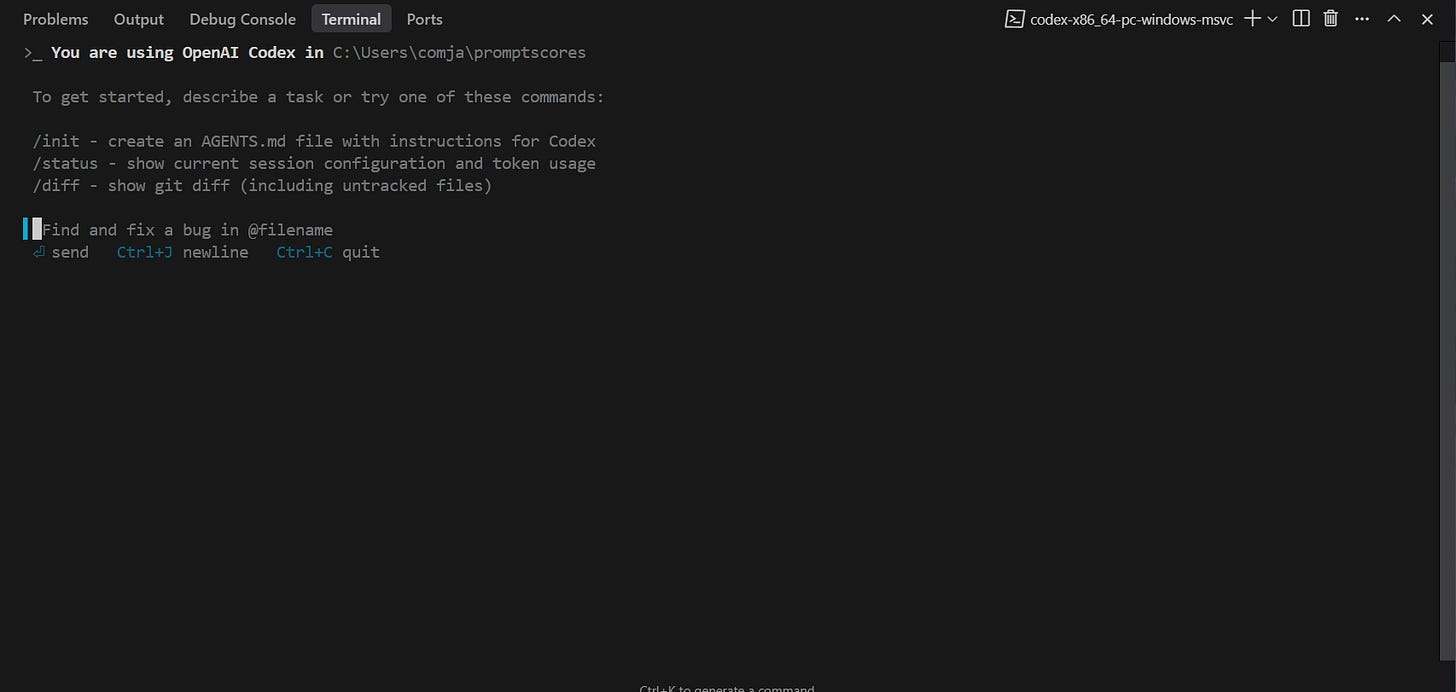The image size is (1456, 692).
Task: Close the panel with X icon
Action: [x=1427, y=18]
